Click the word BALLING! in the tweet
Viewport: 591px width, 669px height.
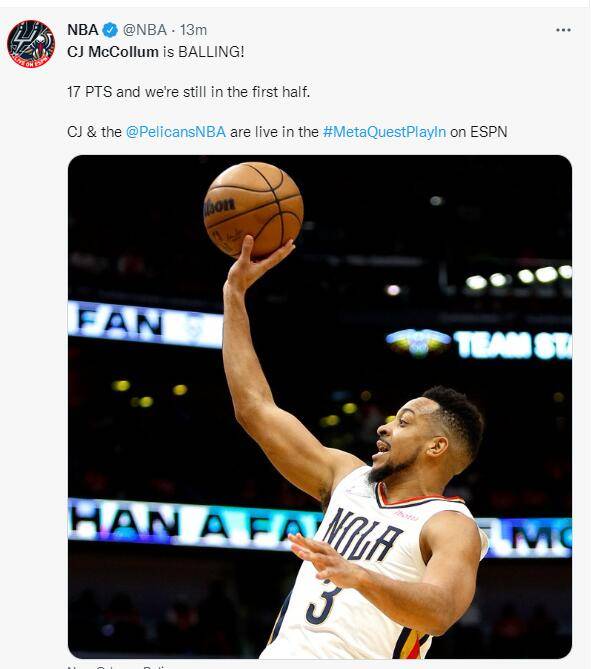click(211, 52)
